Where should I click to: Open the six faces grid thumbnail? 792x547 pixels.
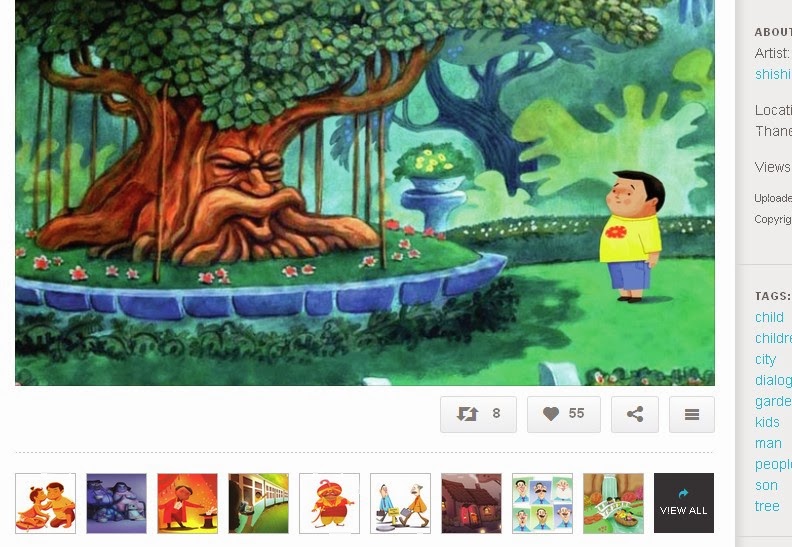[542, 503]
